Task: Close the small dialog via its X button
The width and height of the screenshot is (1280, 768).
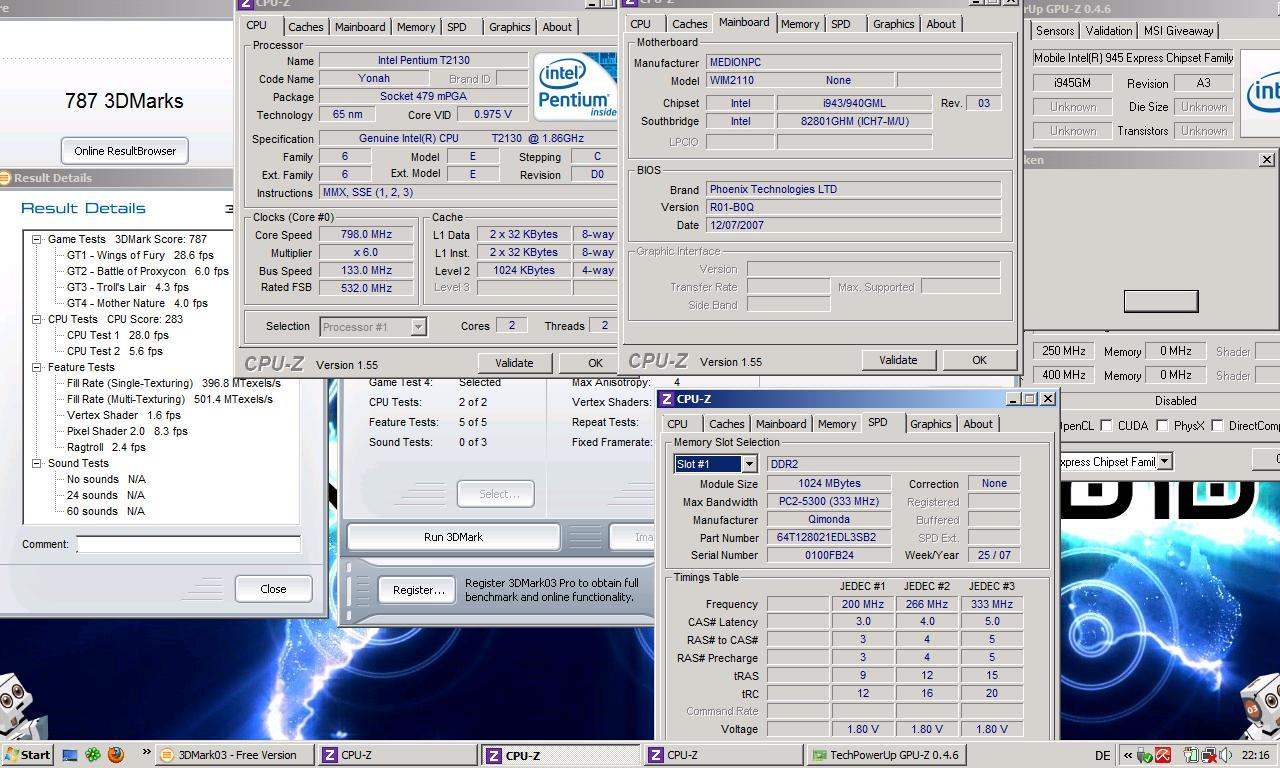Action: [1266, 159]
